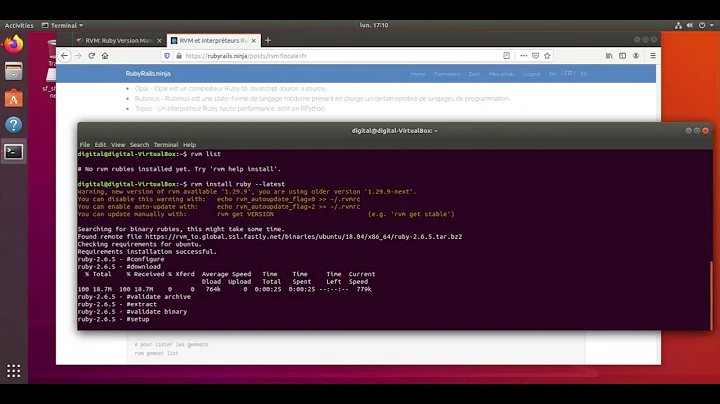
Task: Click 'Requirements installation successful.' line
Action: (x=147, y=252)
